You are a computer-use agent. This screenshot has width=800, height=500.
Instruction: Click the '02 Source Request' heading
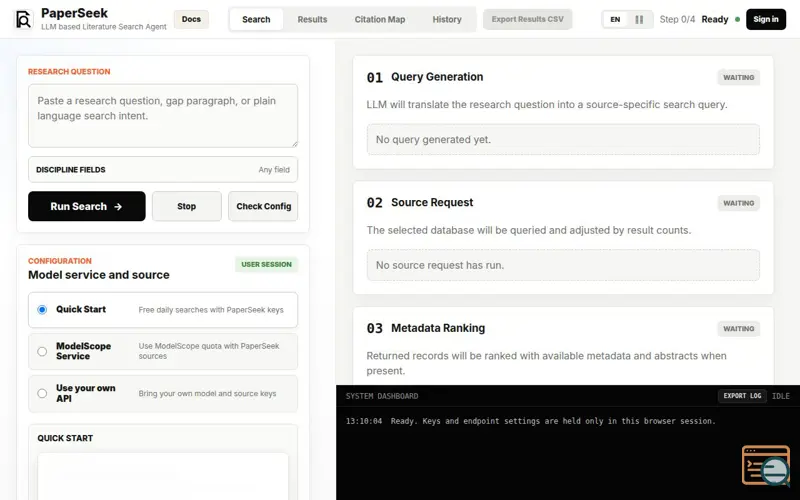pos(419,203)
